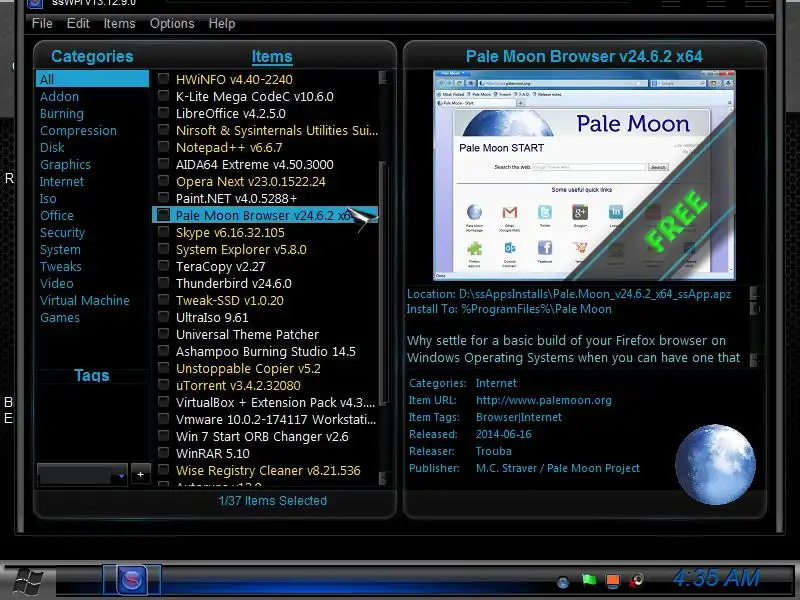Screen dimensions: 800x600
Task: Open the Tags dropdown combo box
Action: point(82,475)
